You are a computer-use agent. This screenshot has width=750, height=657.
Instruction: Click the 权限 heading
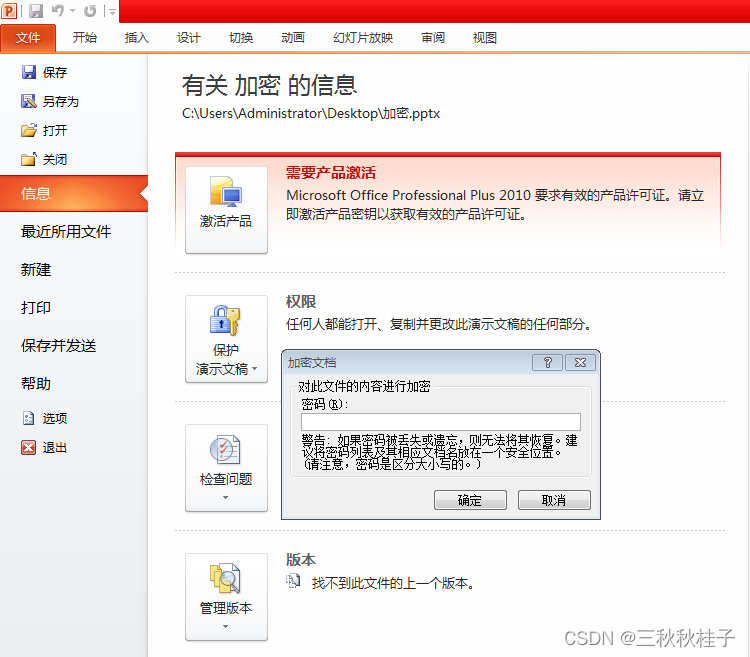[x=301, y=302]
